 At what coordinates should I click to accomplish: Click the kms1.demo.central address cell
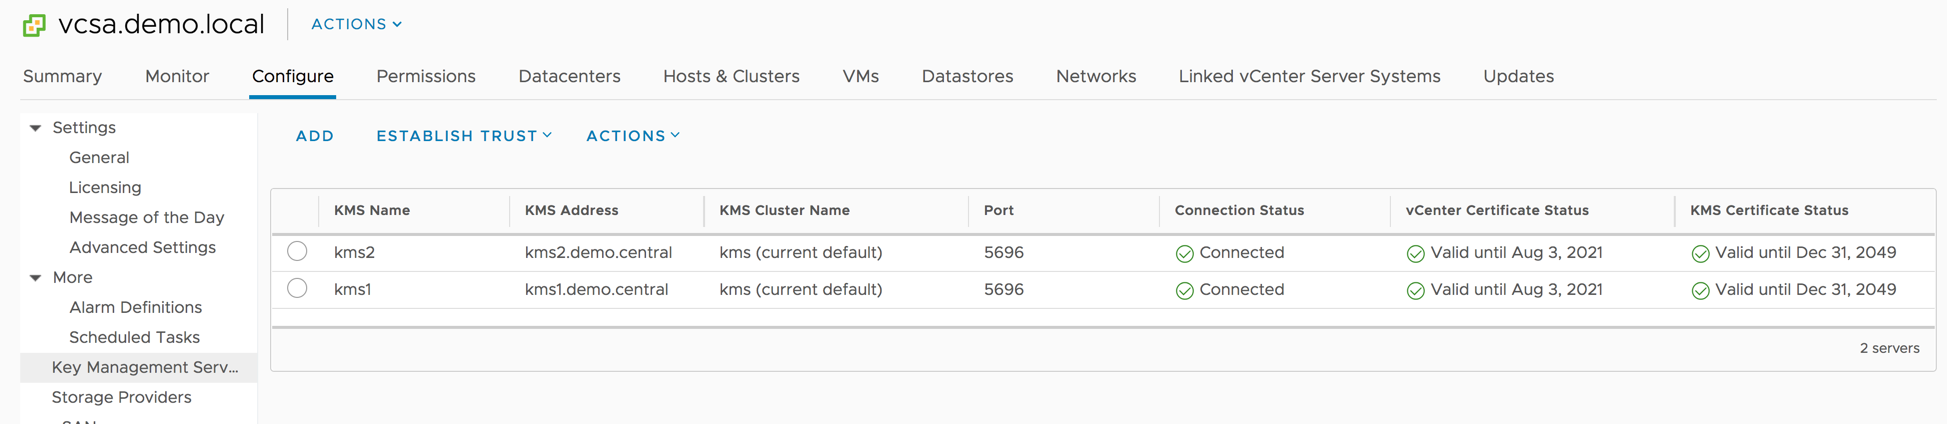[x=596, y=290]
